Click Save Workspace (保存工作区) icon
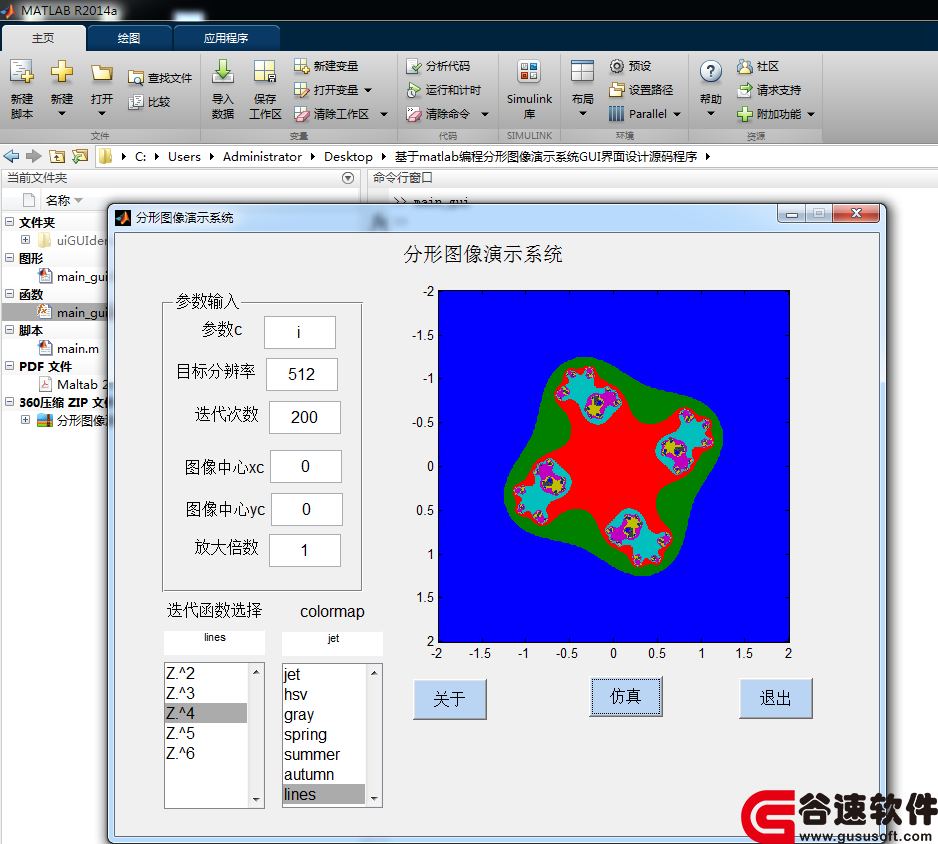 tap(264, 71)
